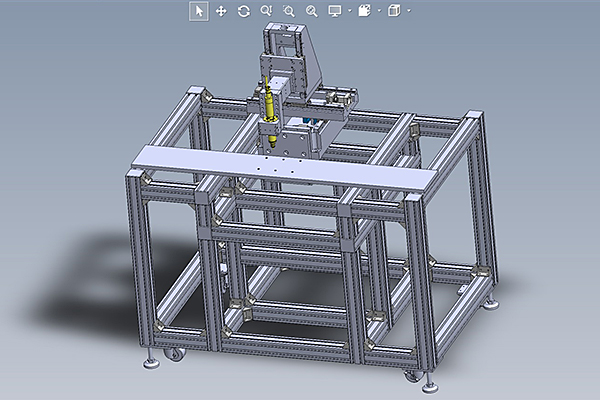Click the clapperboard animation icon
This screenshot has width=600, height=400.
364,11
